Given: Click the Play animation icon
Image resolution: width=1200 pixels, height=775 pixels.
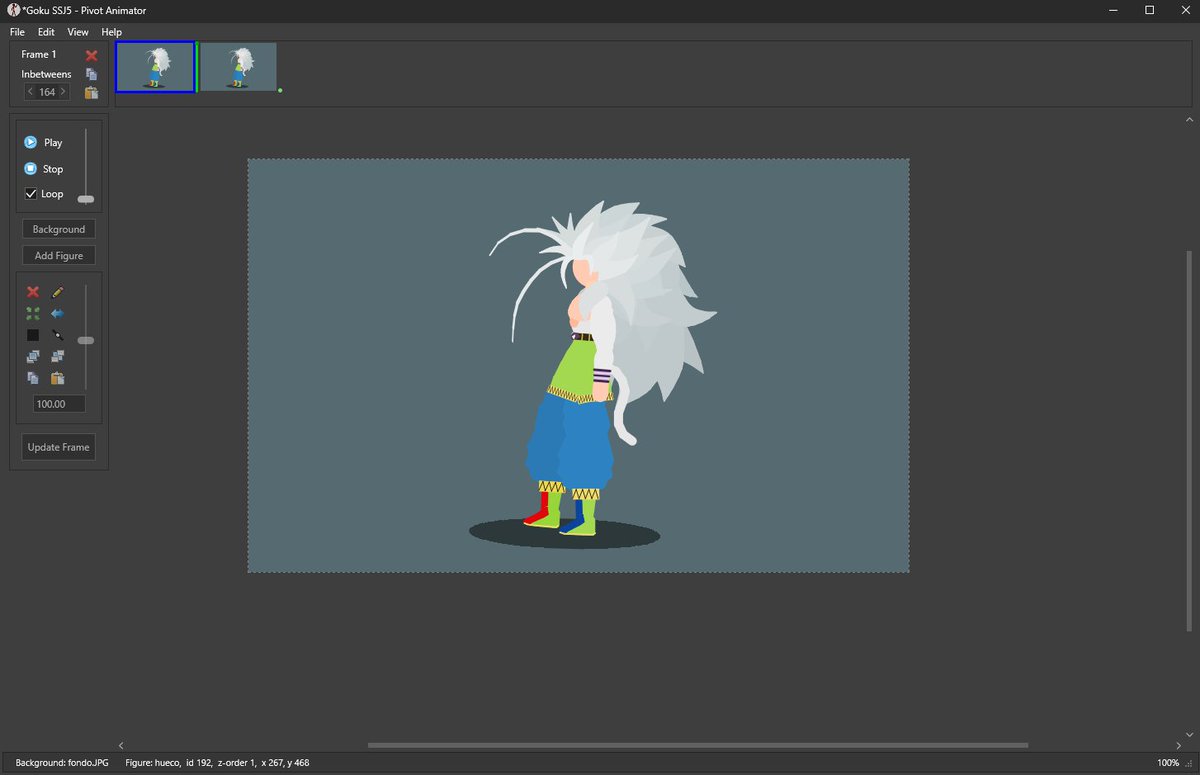Looking at the screenshot, I should tap(31, 142).
